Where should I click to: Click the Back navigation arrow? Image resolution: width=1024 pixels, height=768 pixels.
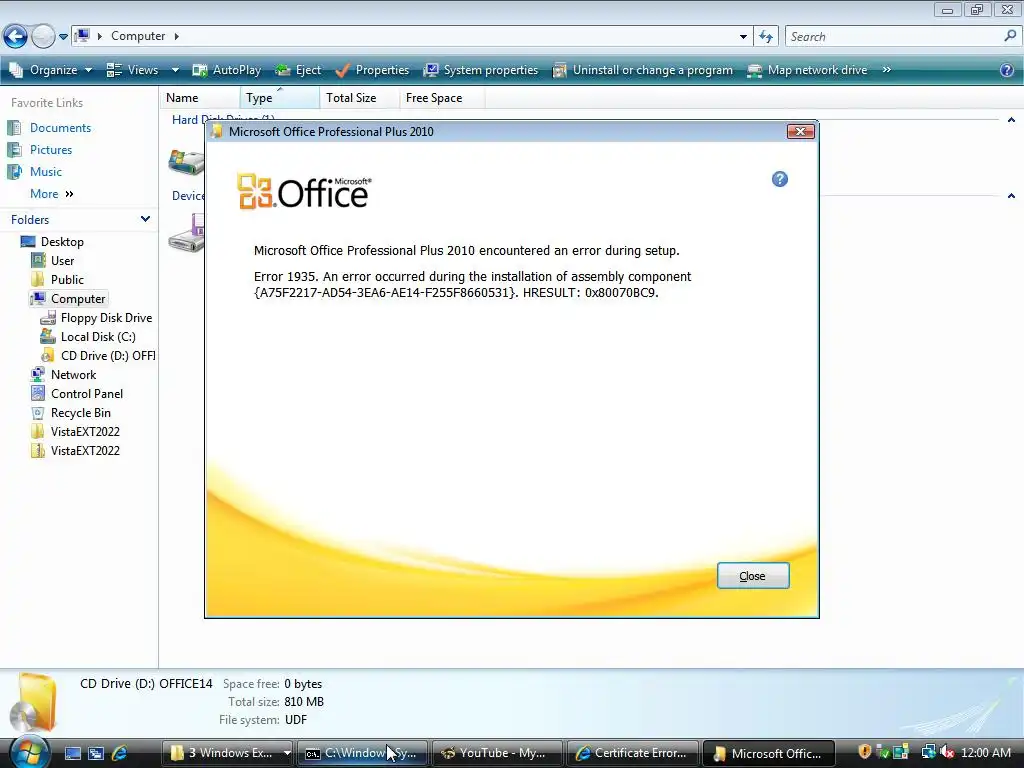(x=16, y=36)
